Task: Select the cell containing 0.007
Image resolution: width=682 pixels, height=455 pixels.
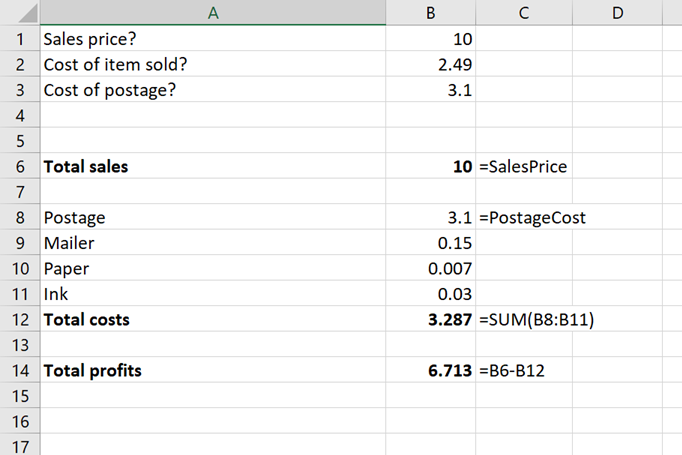Action: point(431,268)
